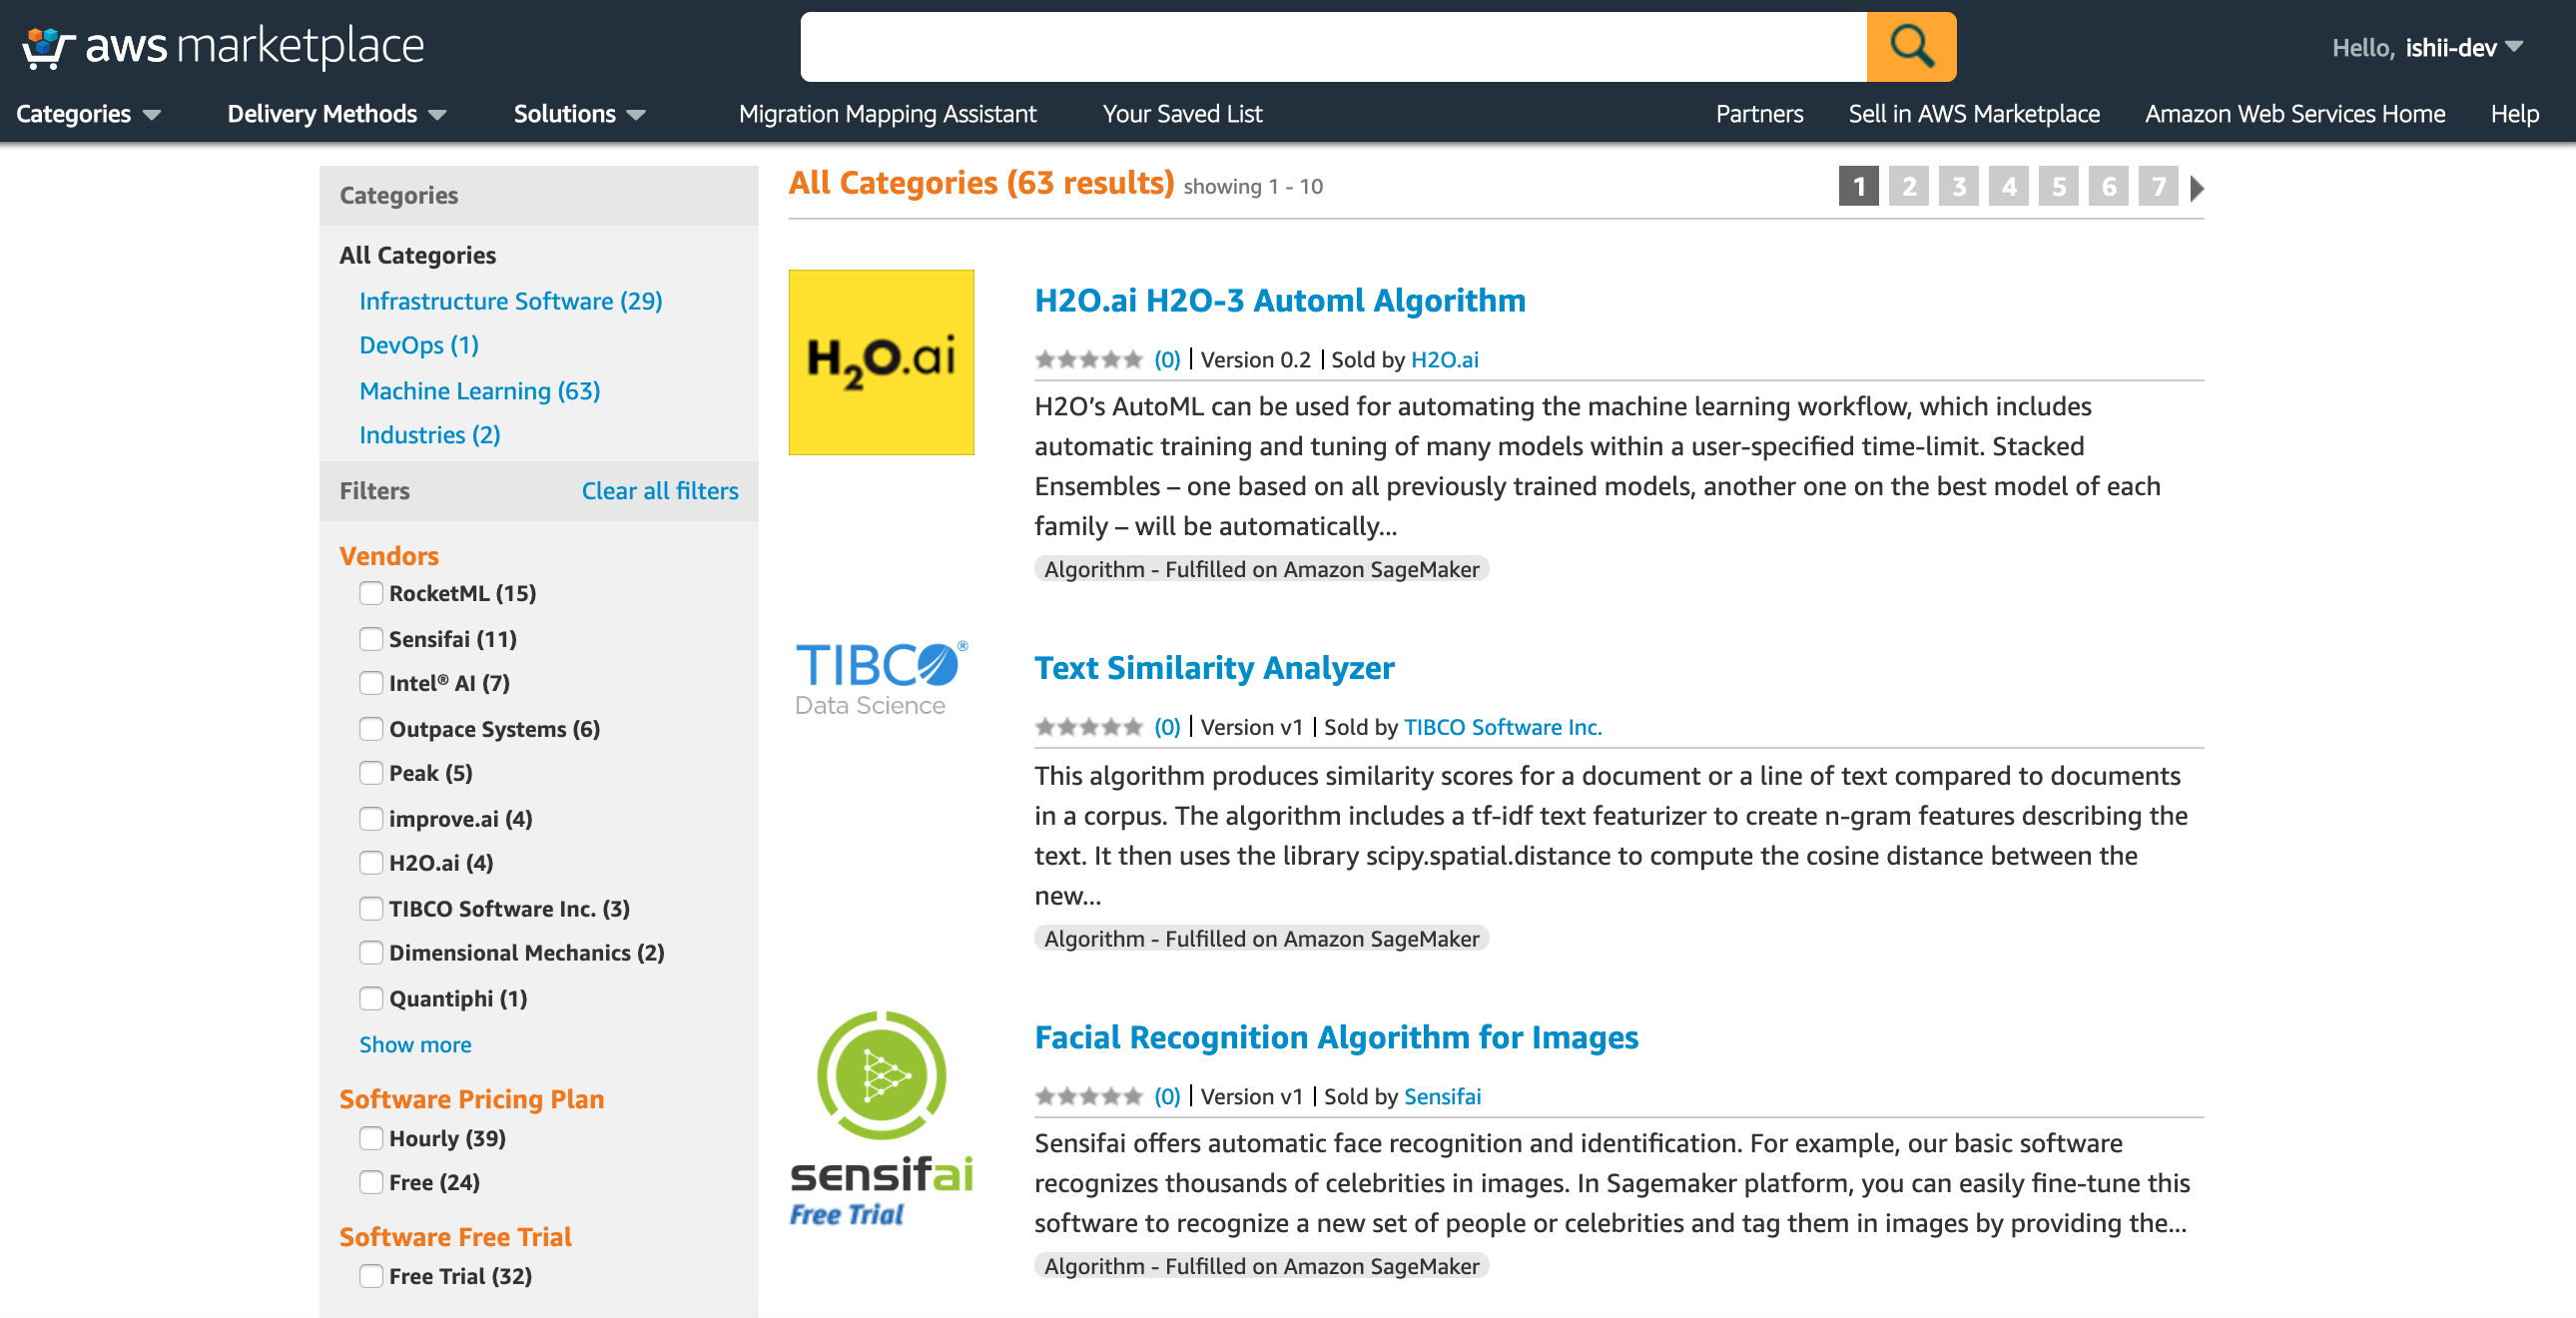This screenshot has width=2576, height=1318.
Task: Go to results page 6
Action: point(2108,187)
